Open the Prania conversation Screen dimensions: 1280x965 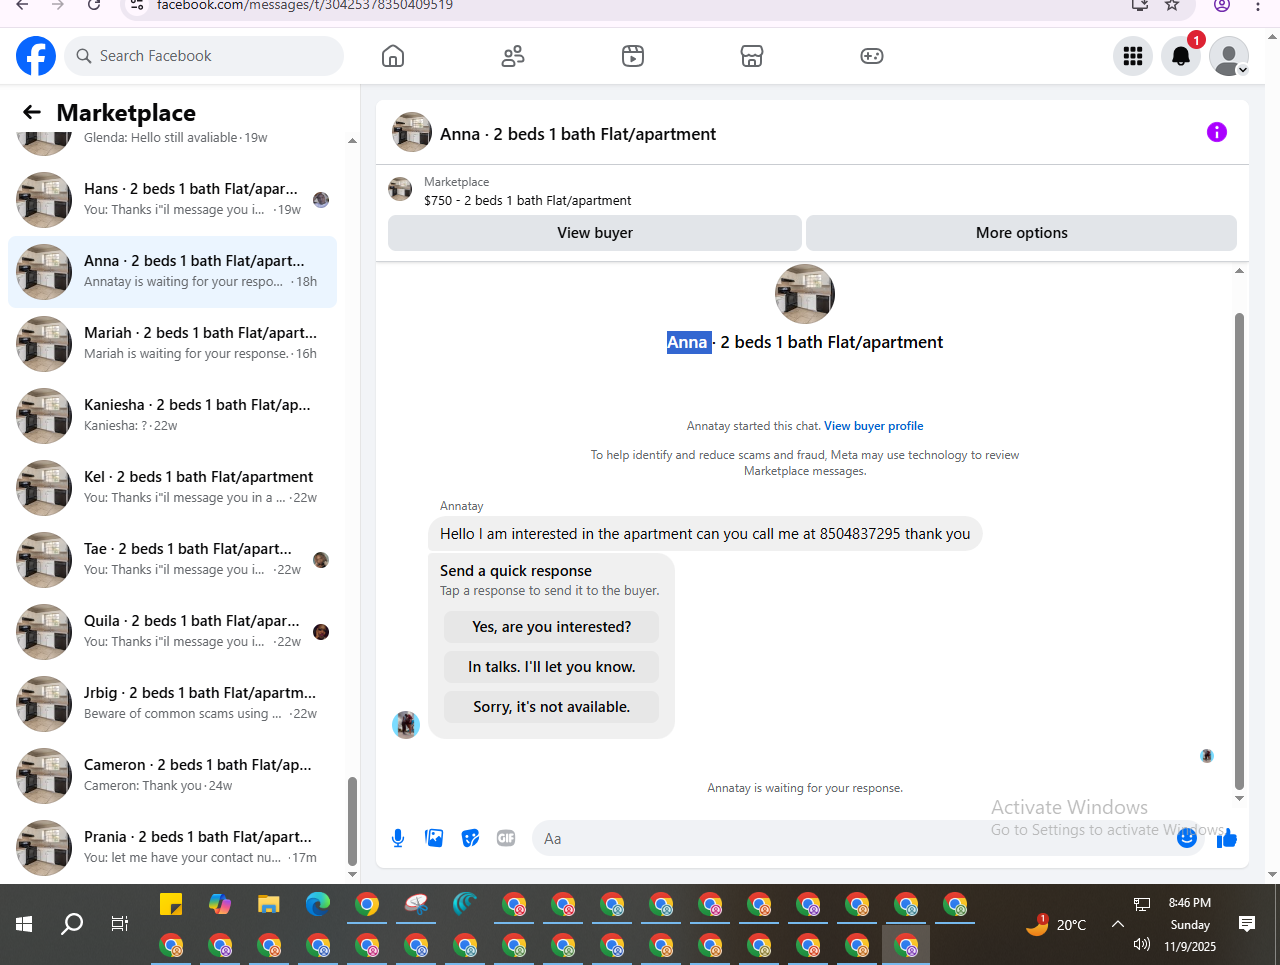(172, 848)
